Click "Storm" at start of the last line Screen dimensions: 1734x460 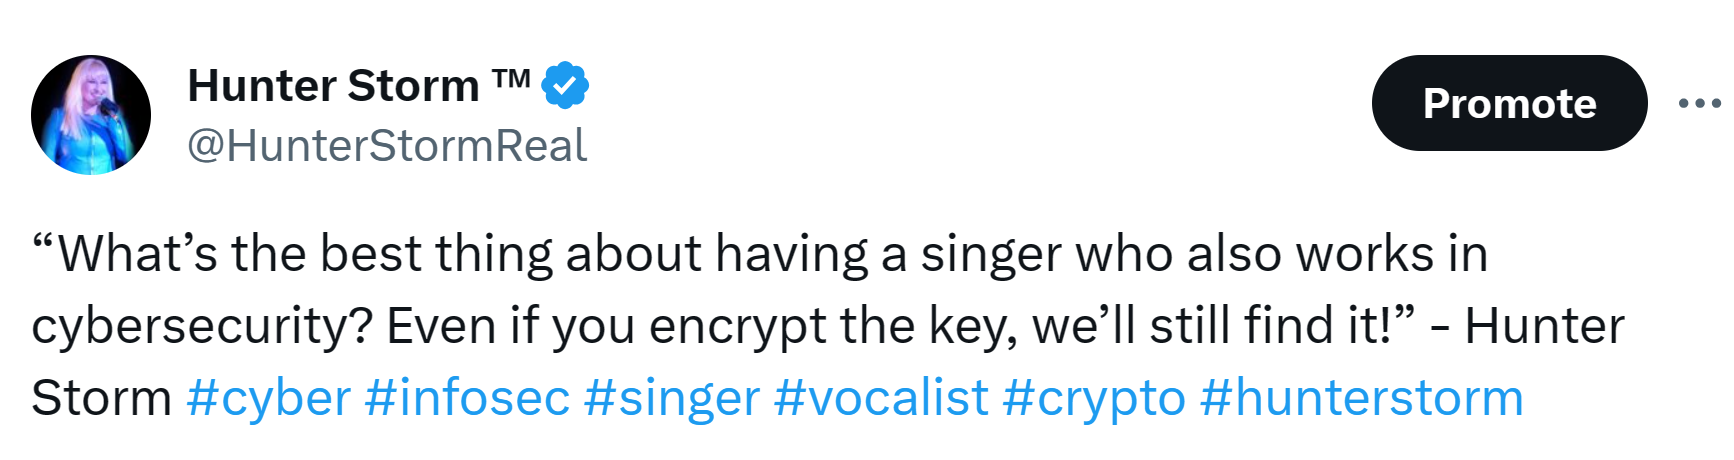(x=101, y=398)
